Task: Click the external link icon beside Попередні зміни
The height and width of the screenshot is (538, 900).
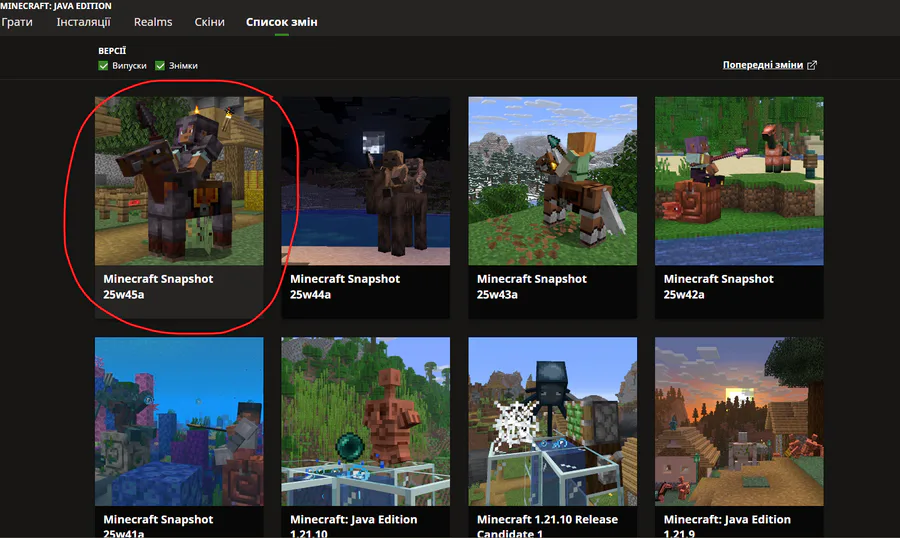Action: click(812, 65)
